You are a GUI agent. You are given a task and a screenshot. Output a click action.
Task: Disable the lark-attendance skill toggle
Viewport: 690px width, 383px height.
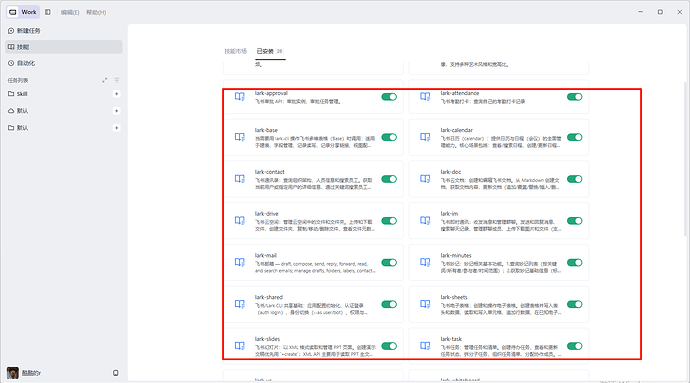575,97
